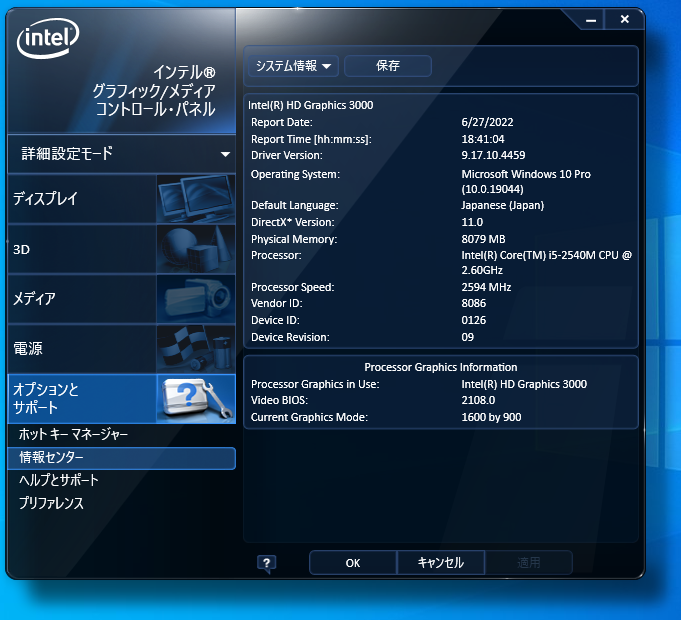Click the Processor Speed value 2594 MHz
Viewport: 681px width, 620px height.
coord(486,287)
